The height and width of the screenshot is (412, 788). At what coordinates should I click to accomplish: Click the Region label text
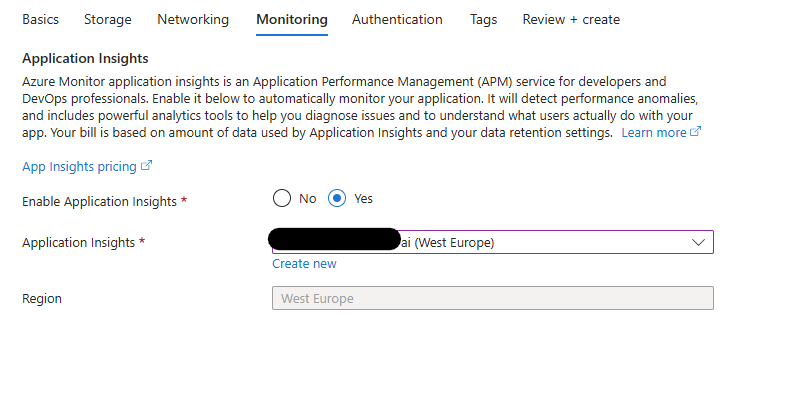(42, 299)
